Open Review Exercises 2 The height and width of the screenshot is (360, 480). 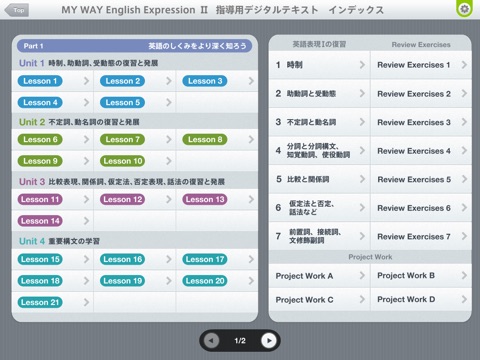click(x=421, y=94)
